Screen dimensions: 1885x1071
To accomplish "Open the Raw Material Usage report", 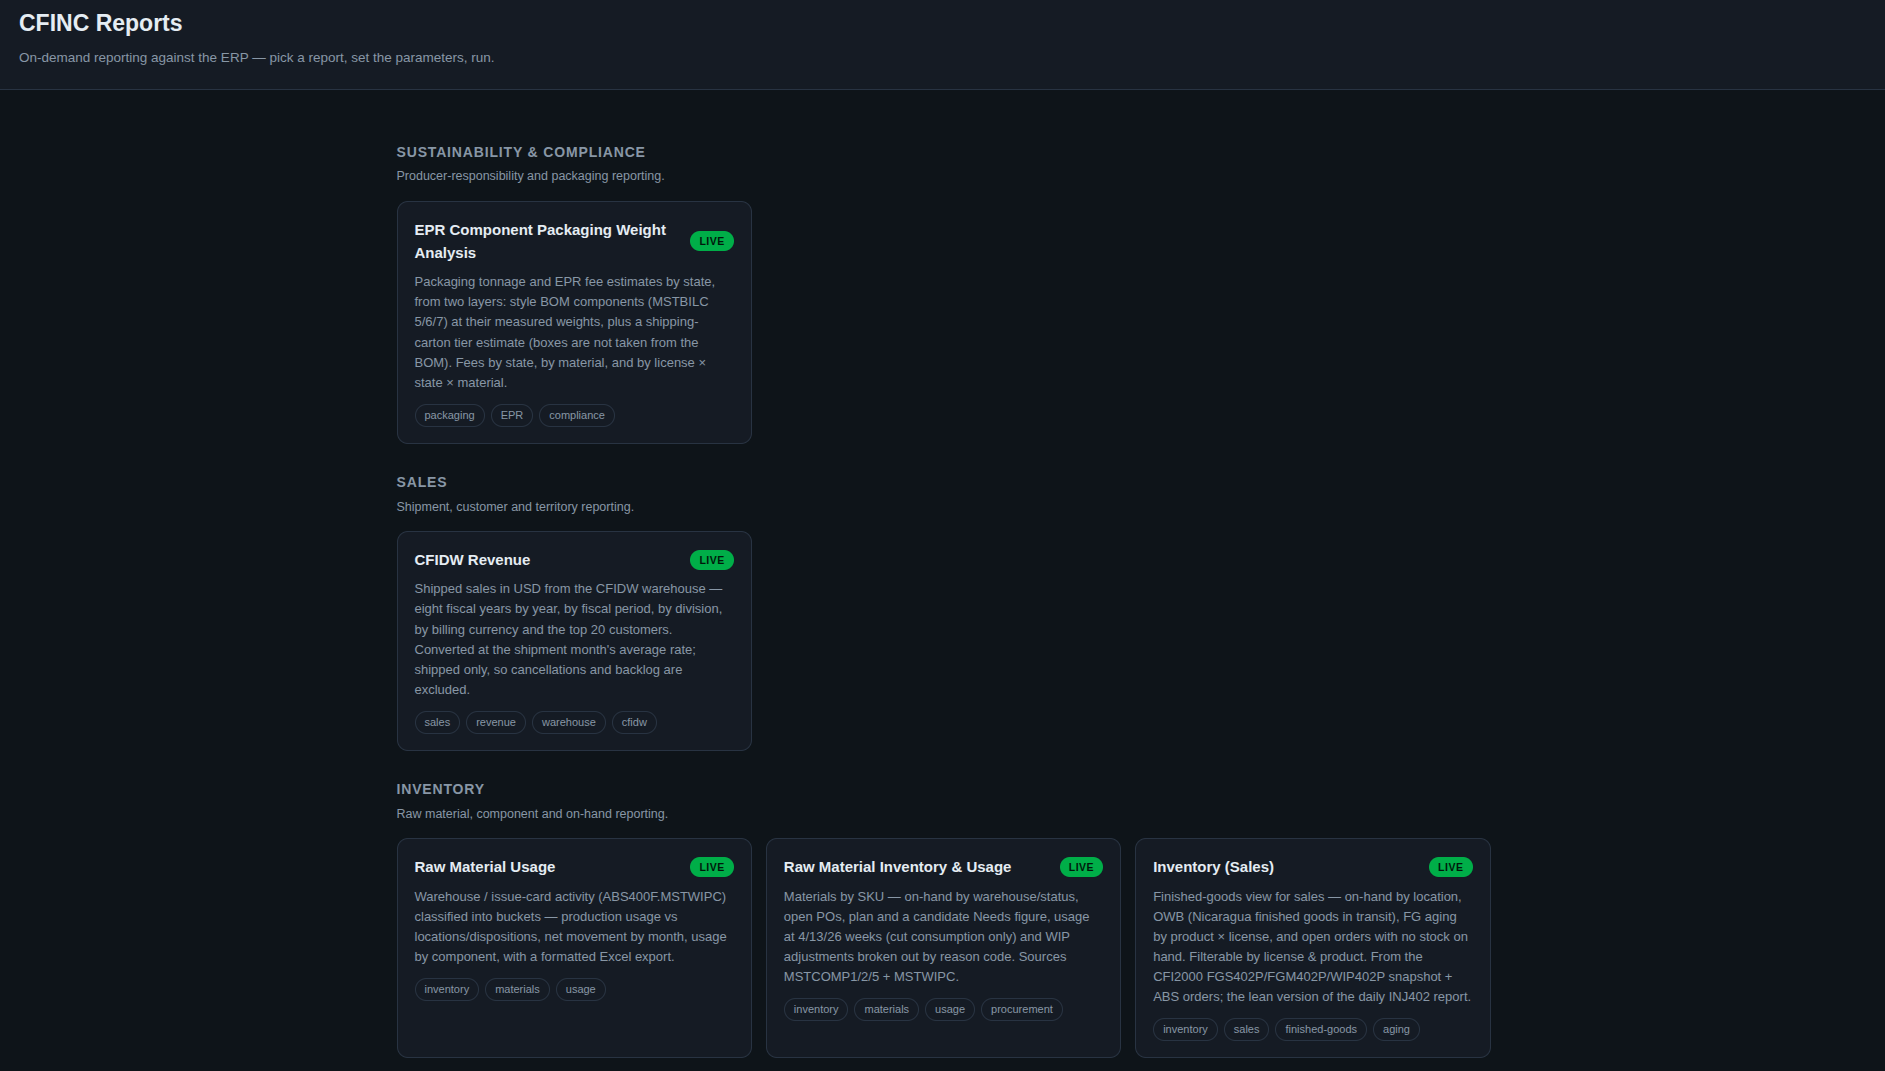I will (x=574, y=948).
